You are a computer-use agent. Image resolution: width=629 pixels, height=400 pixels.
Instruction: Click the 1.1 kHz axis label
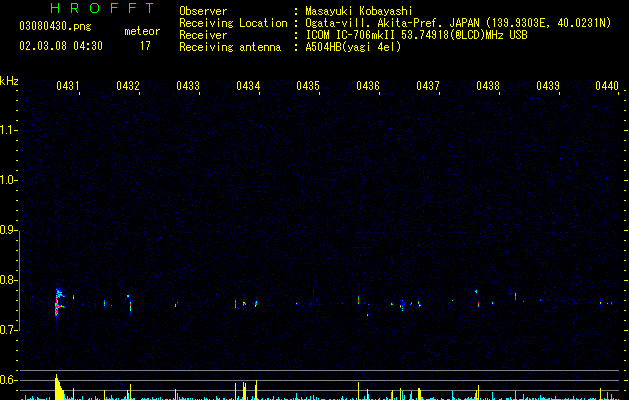8,130
